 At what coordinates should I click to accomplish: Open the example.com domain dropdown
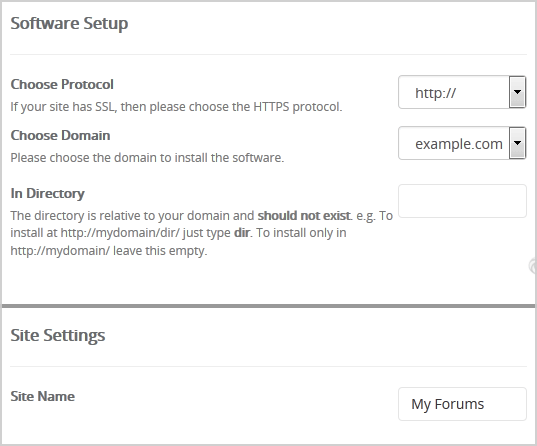point(462,144)
